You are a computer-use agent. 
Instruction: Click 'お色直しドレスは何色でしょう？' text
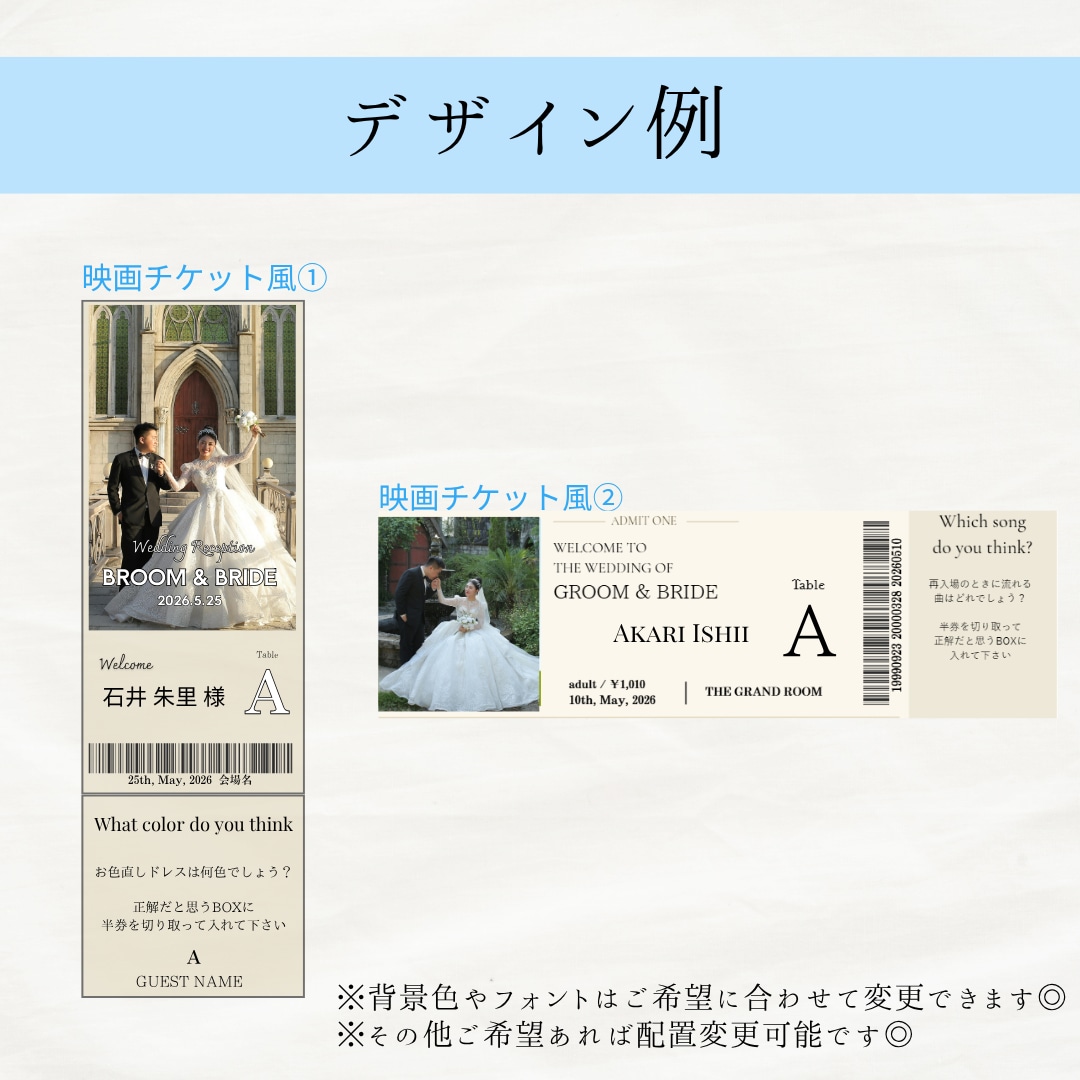coord(193,872)
